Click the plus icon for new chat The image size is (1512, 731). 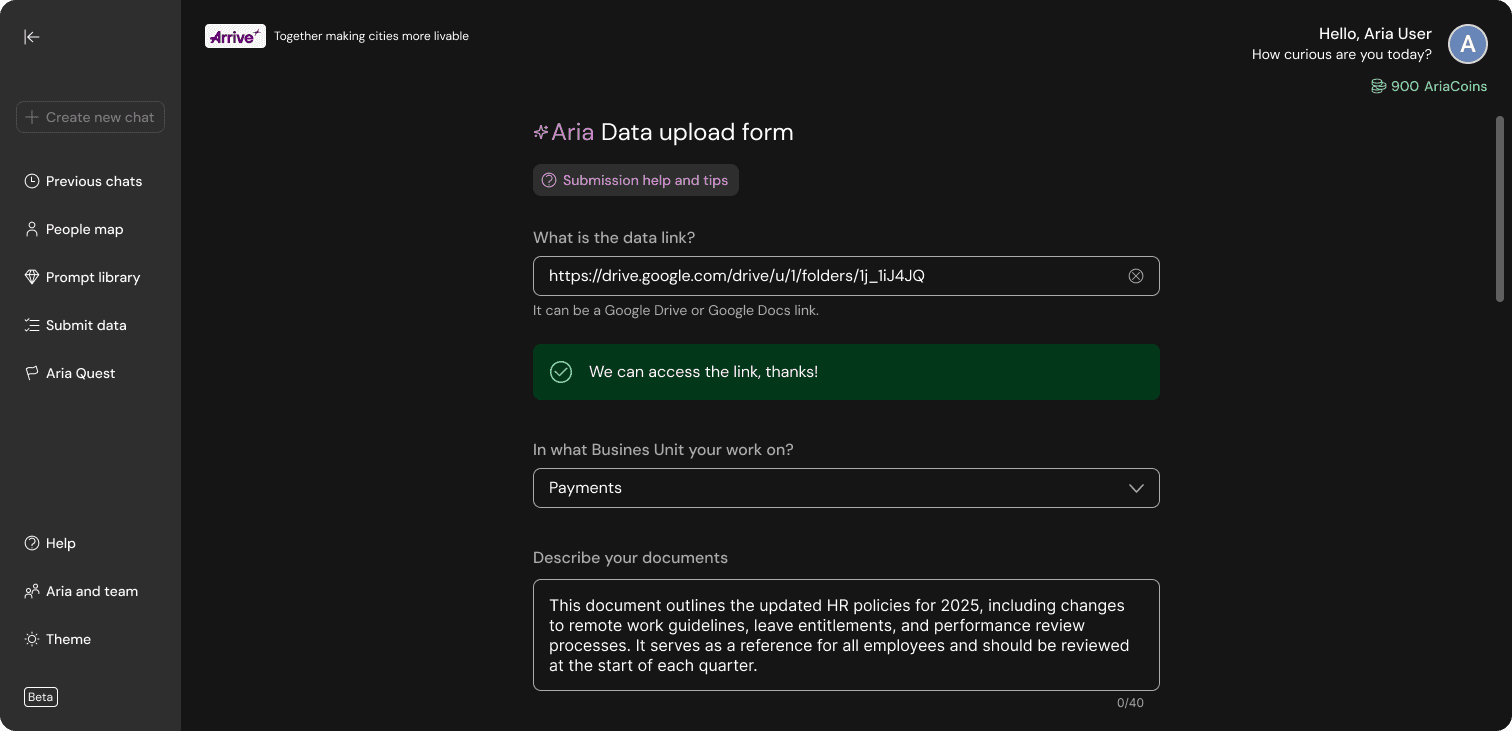click(x=32, y=117)
